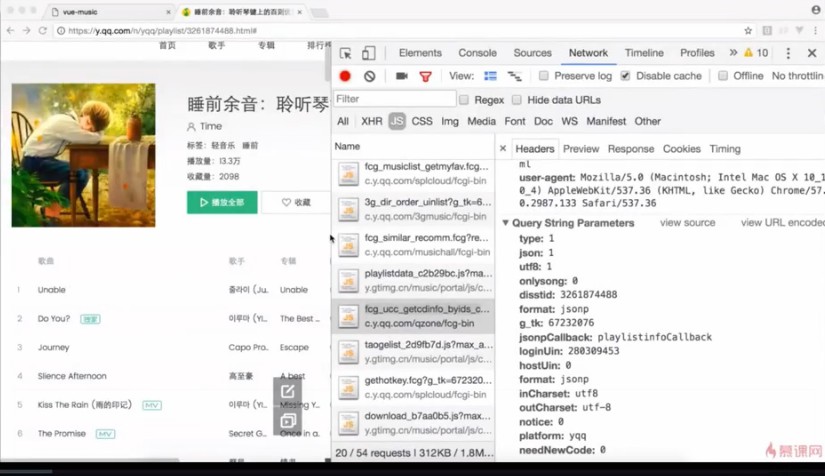Screen dimensions: 825x476
Task: Filter requests by Img type
Action: point(450,121)
